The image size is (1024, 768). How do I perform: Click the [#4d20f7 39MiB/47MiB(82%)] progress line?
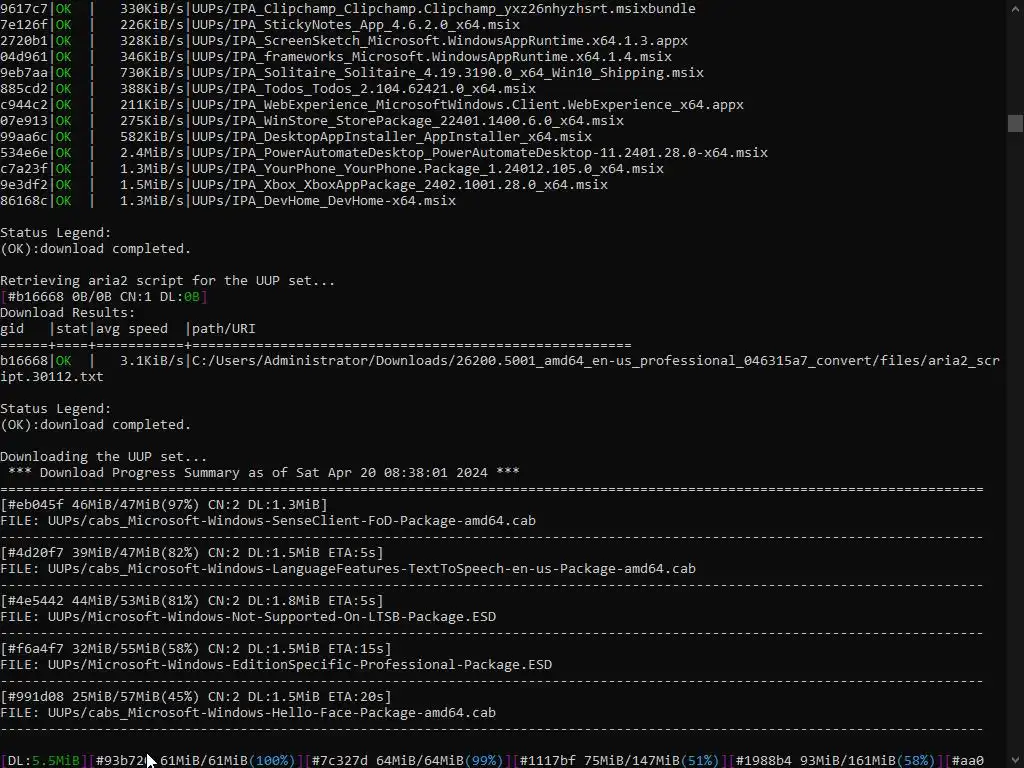point(192,552)
